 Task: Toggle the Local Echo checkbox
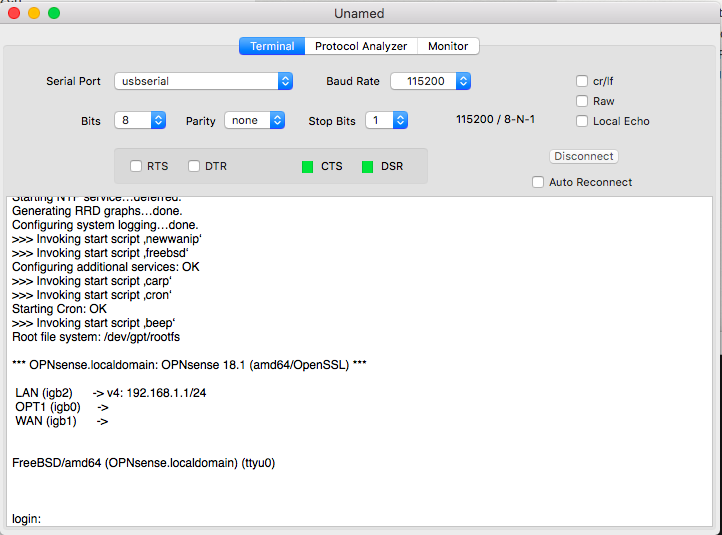point(582,121)
